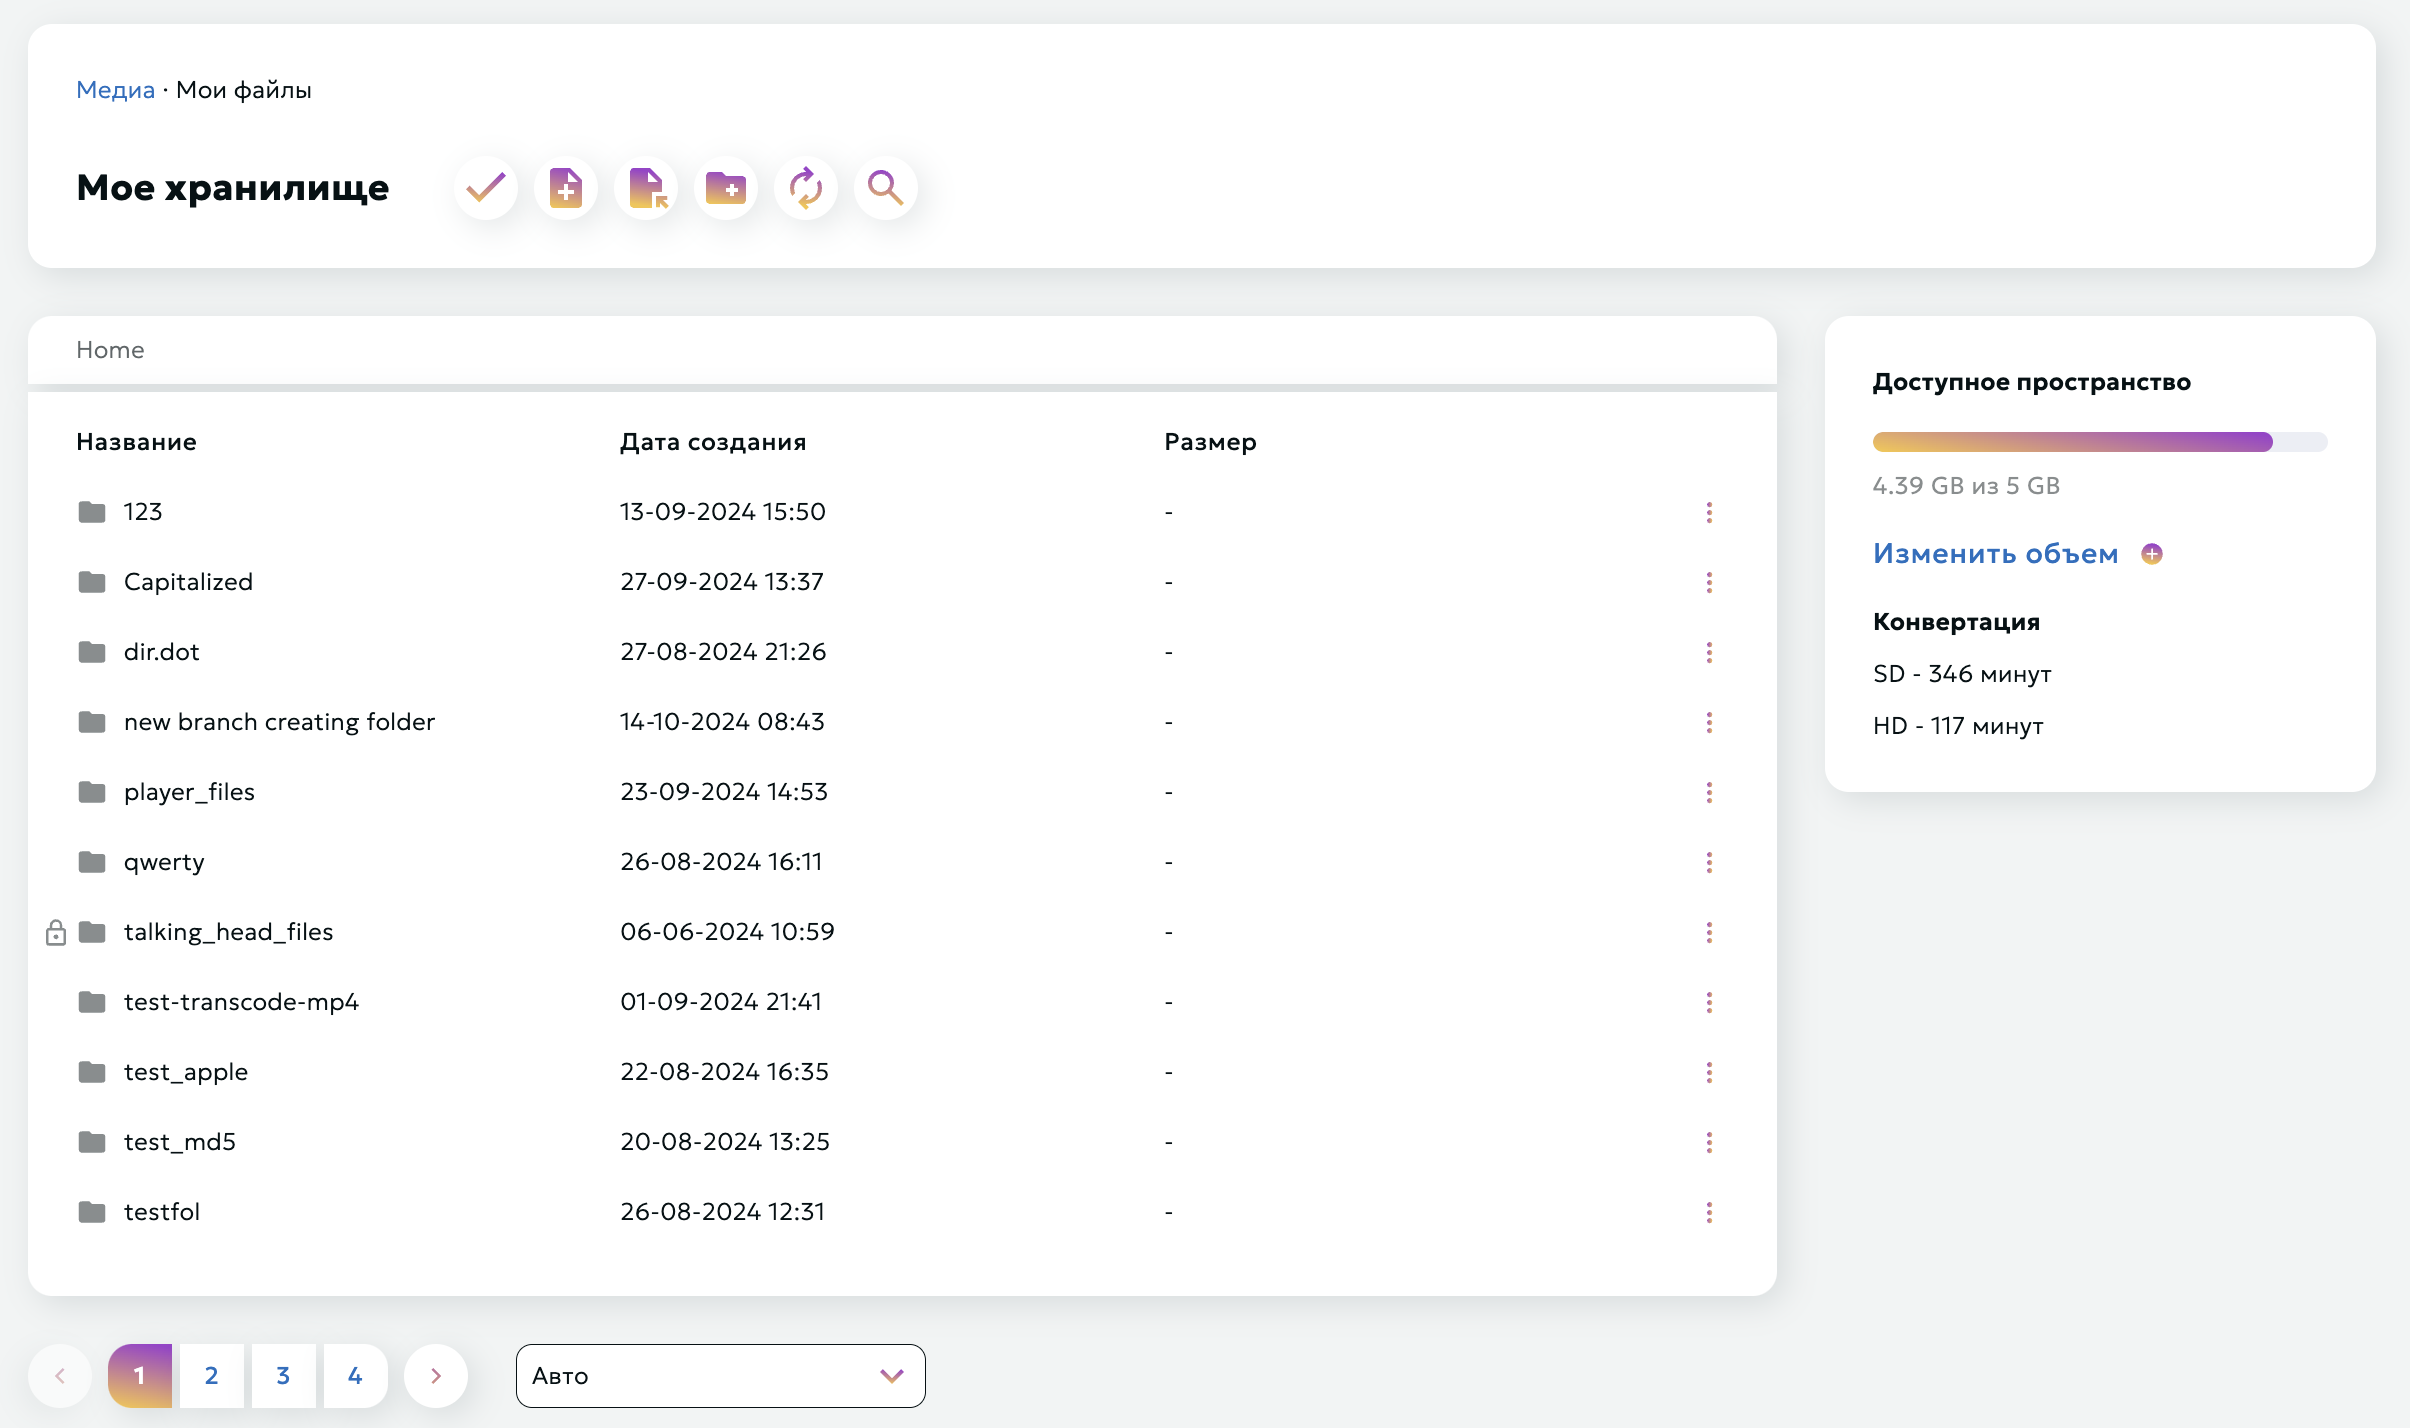Open options menu for qwerty folder
Viewport: 2410px width, 1428px height.
point(1709,862)
